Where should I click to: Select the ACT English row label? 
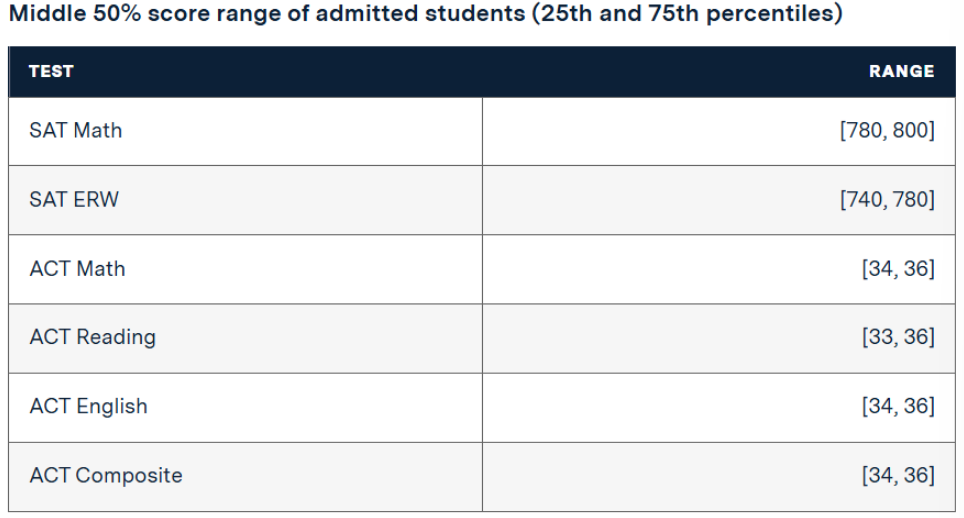point(88,406)
